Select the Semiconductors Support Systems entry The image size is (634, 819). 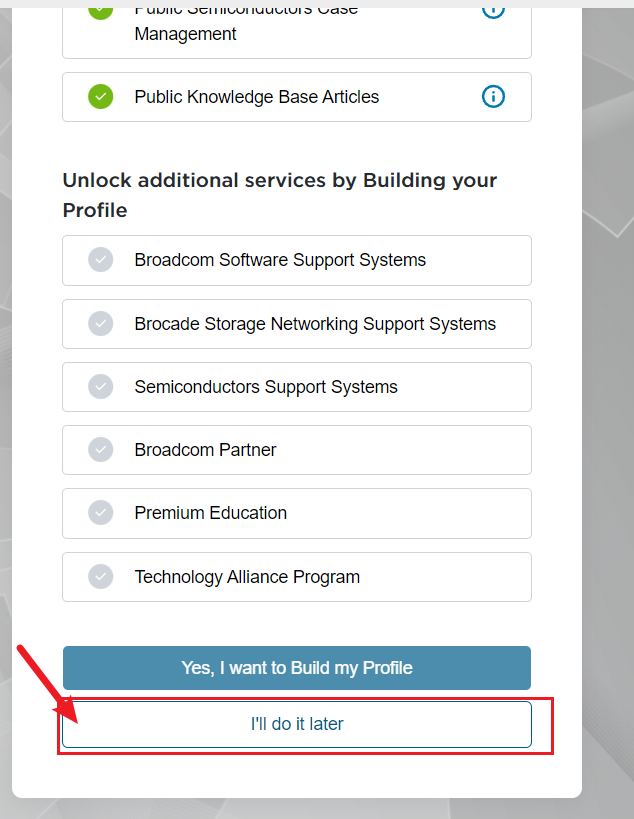click(296, 386)
